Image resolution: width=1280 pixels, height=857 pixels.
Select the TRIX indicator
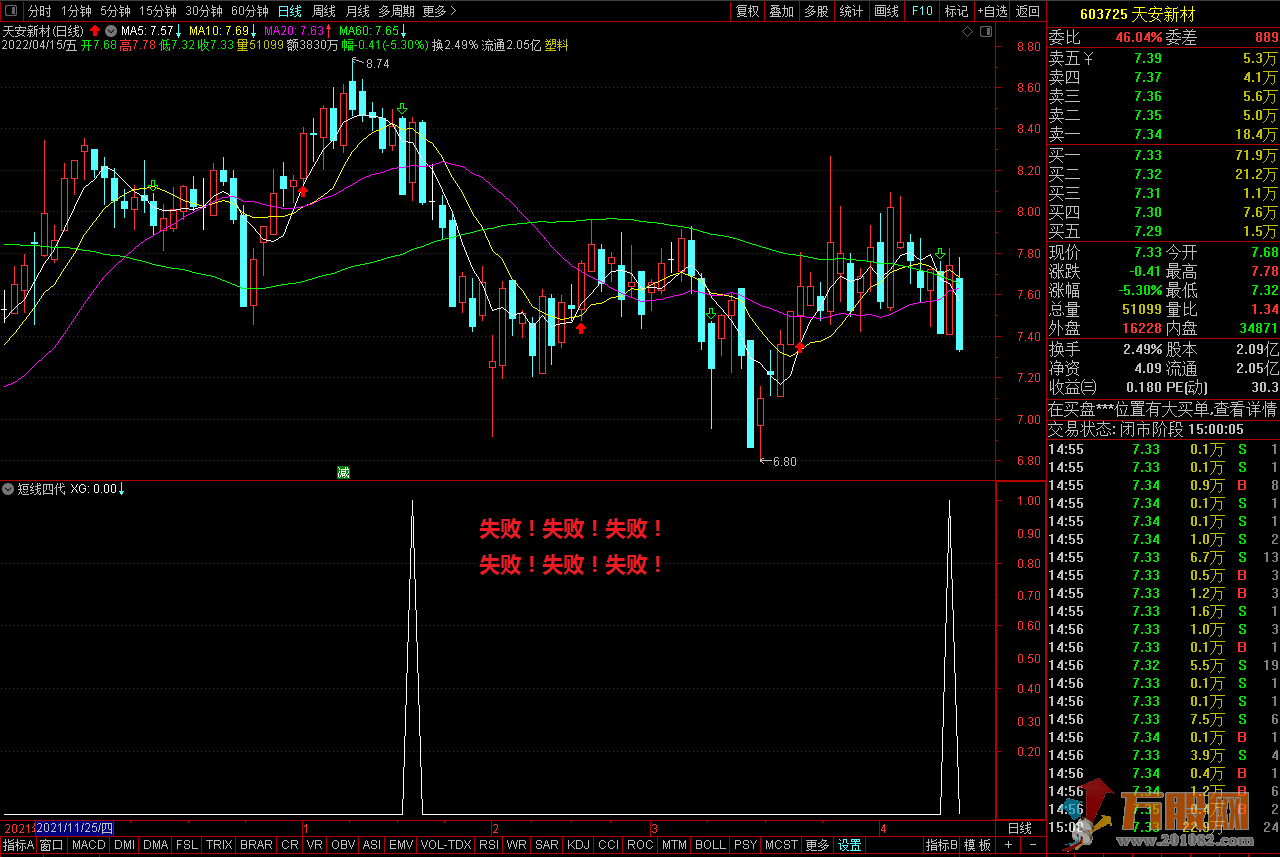click(x=219, y=845)
